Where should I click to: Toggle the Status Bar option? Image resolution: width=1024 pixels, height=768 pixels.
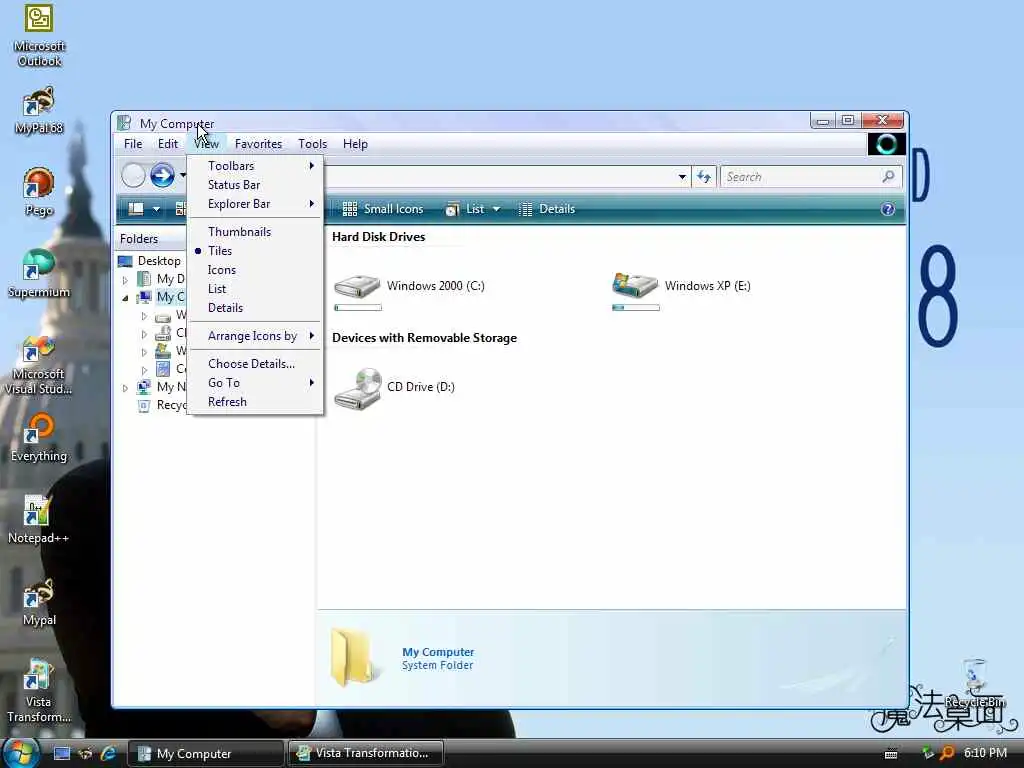[x=255, y=185]
